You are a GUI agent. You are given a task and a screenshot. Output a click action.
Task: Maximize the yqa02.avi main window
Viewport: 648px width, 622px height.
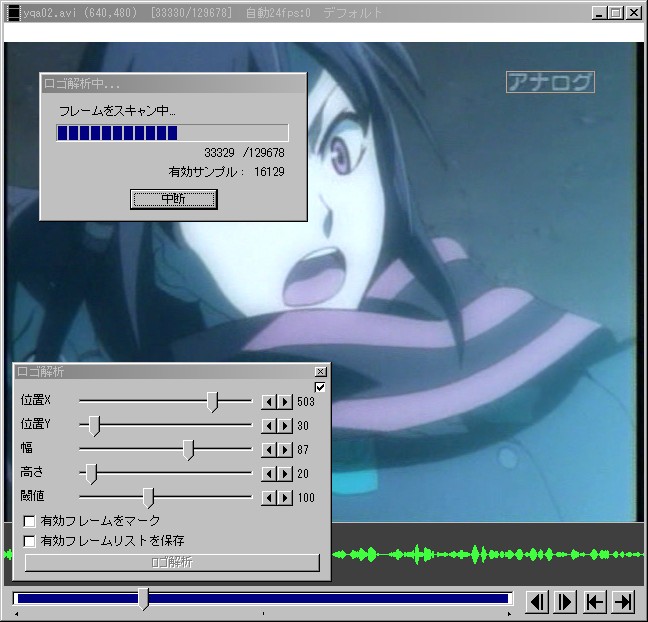pos(615,13)
